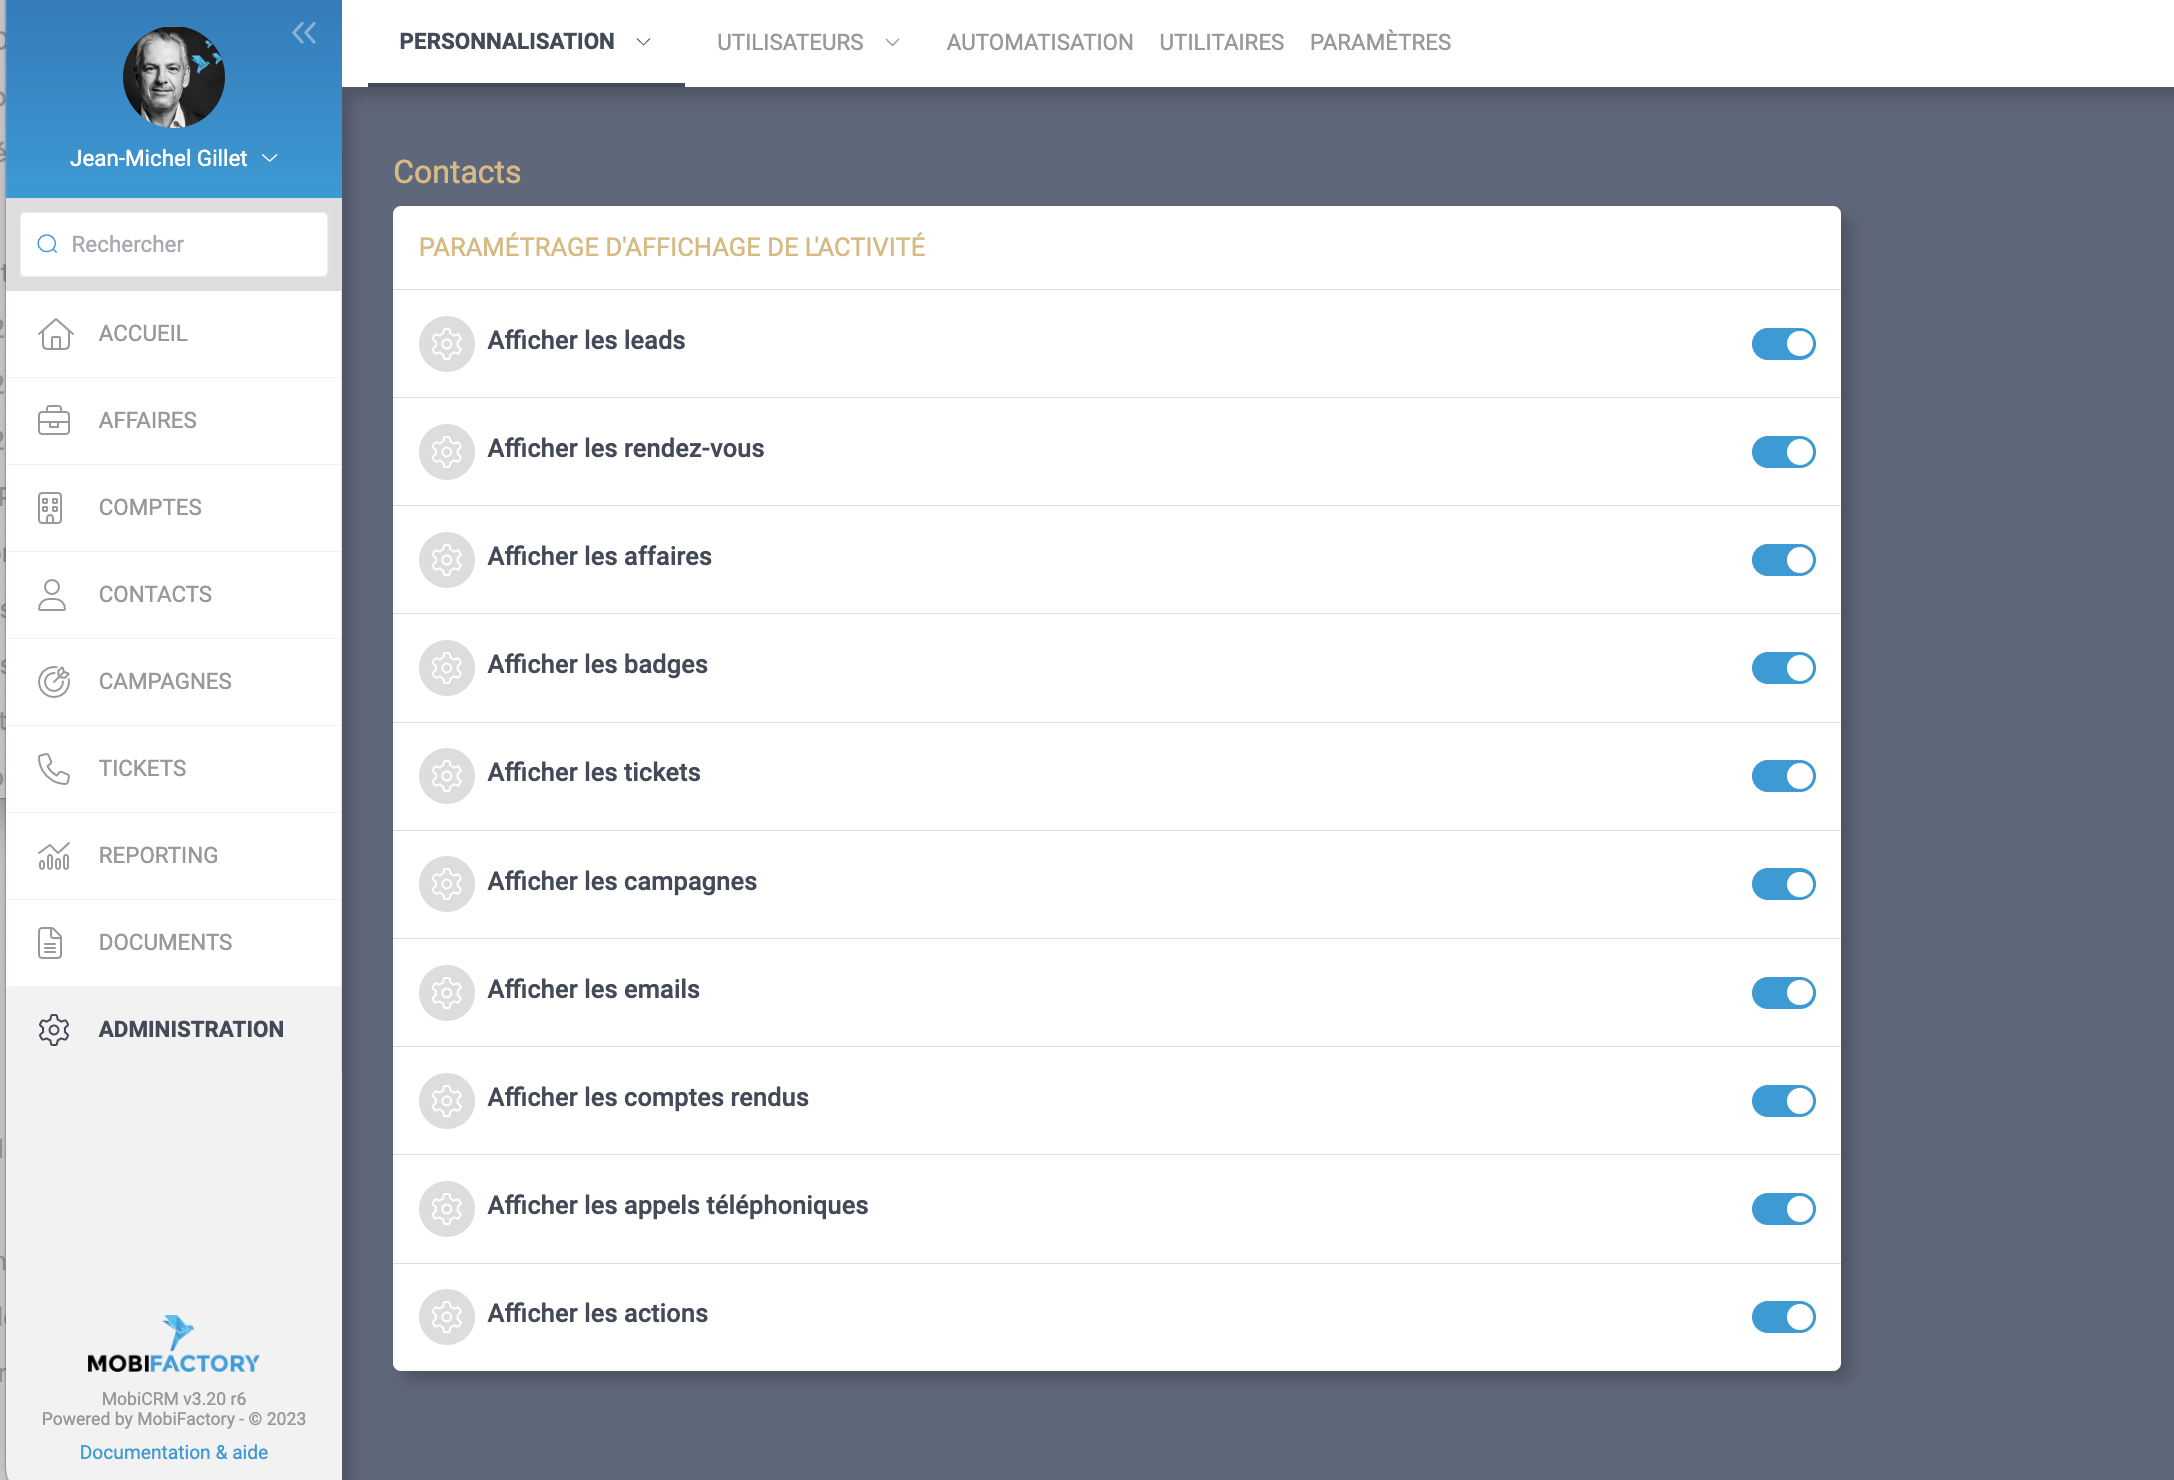This screenshot has height=1480, width=2174.
Task: Open the Paramètres tab
Action: coord(1380,42)
